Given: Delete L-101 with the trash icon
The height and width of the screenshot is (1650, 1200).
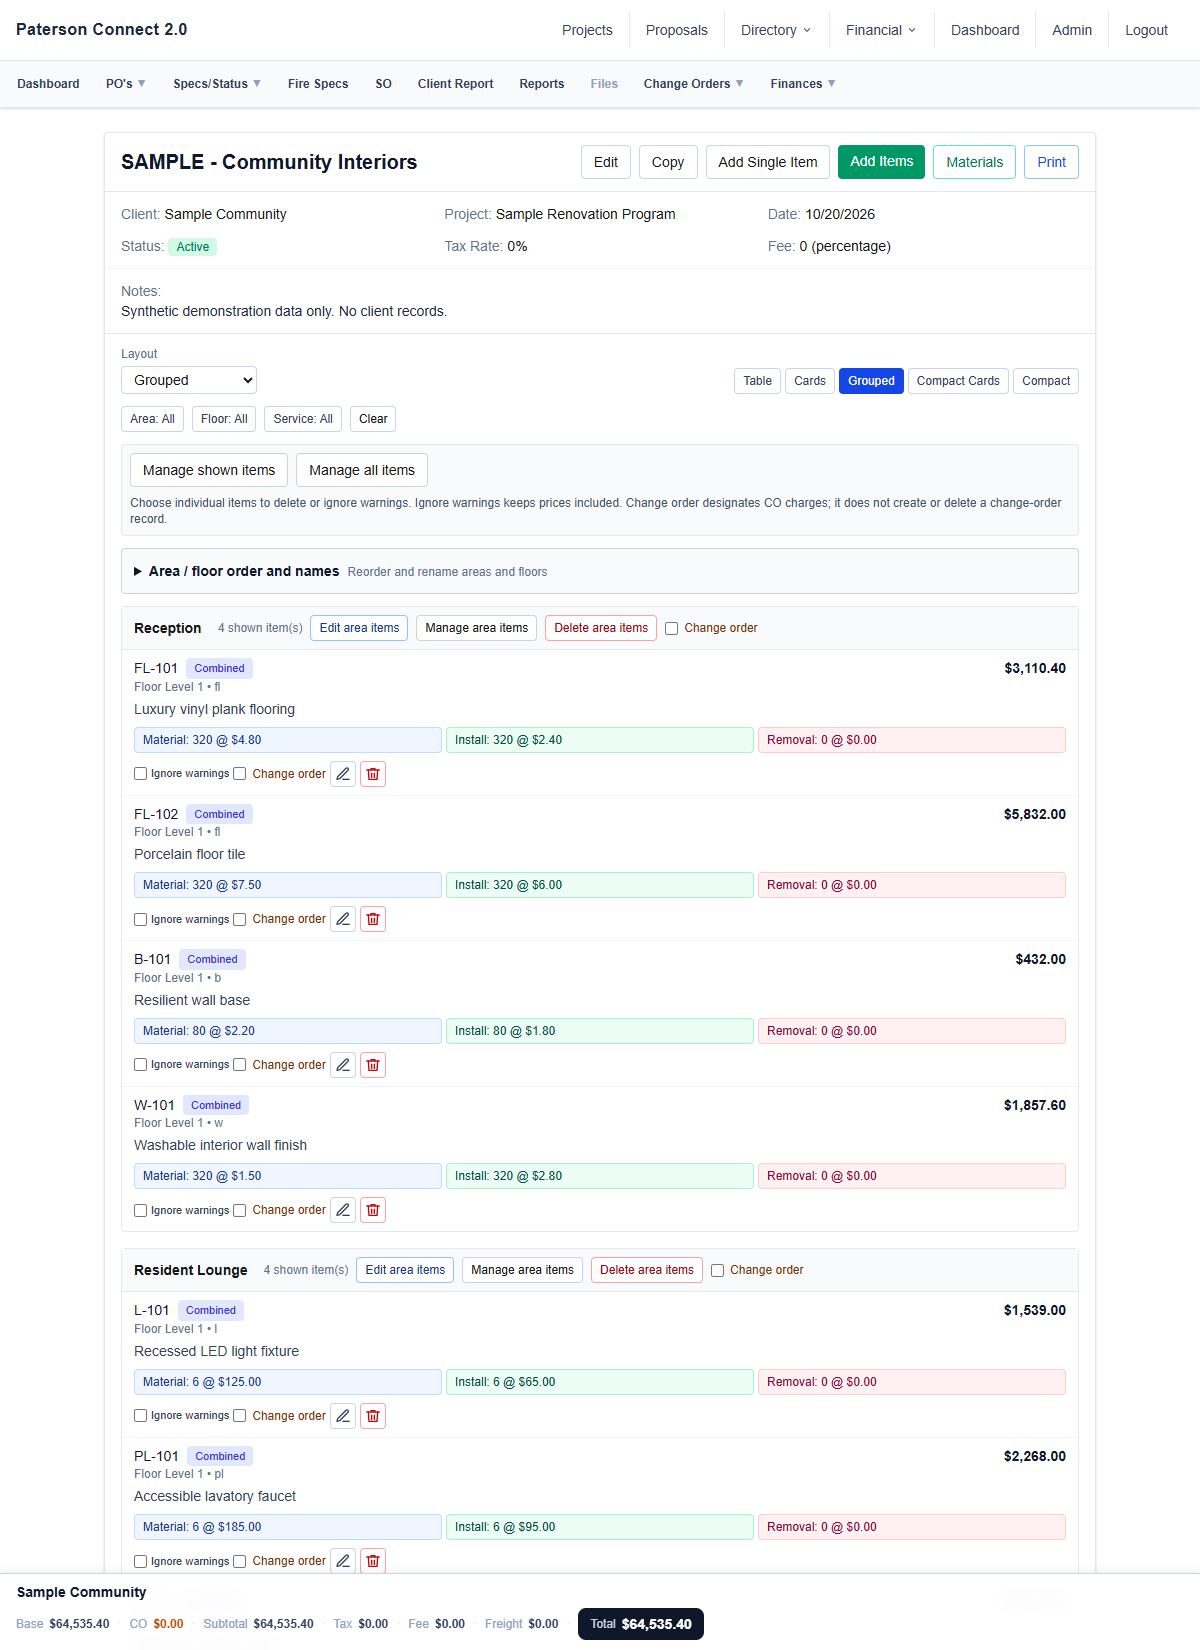Looking at the screenshot, I should tap(373, 1416).
